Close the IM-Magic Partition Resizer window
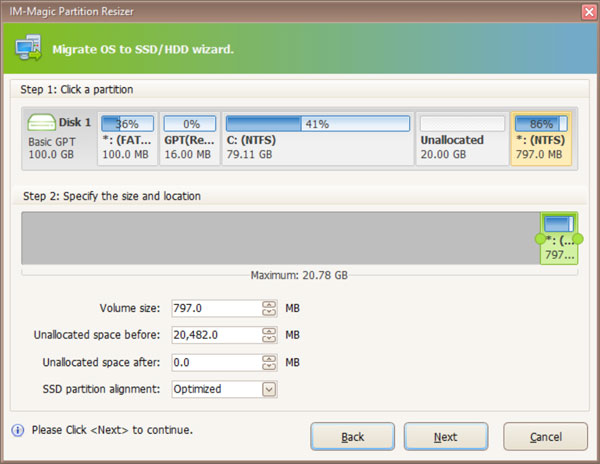The width and height of the screenshot is (600, 464). (589, 12)
